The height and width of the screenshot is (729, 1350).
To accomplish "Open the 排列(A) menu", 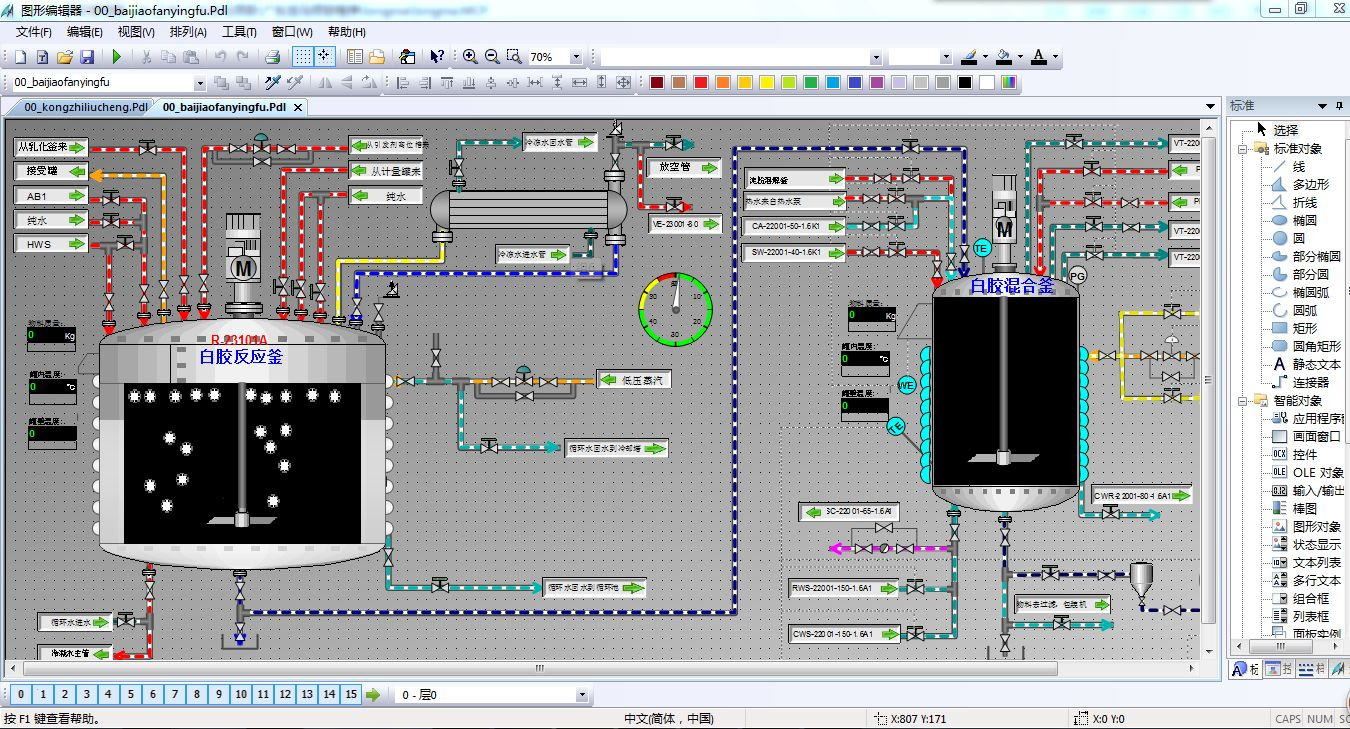I will pos(188,32).
